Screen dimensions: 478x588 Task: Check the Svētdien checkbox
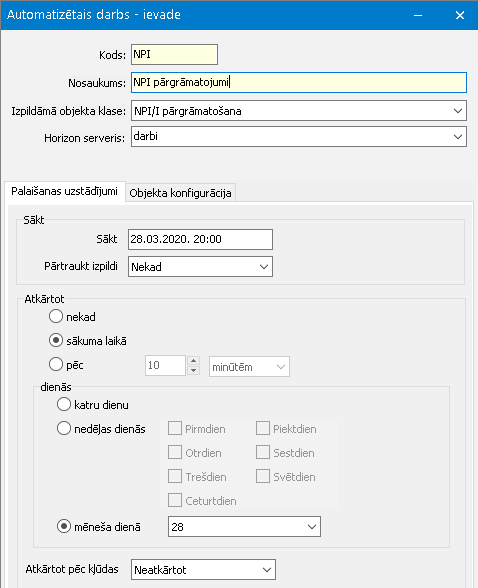(263, 476)
